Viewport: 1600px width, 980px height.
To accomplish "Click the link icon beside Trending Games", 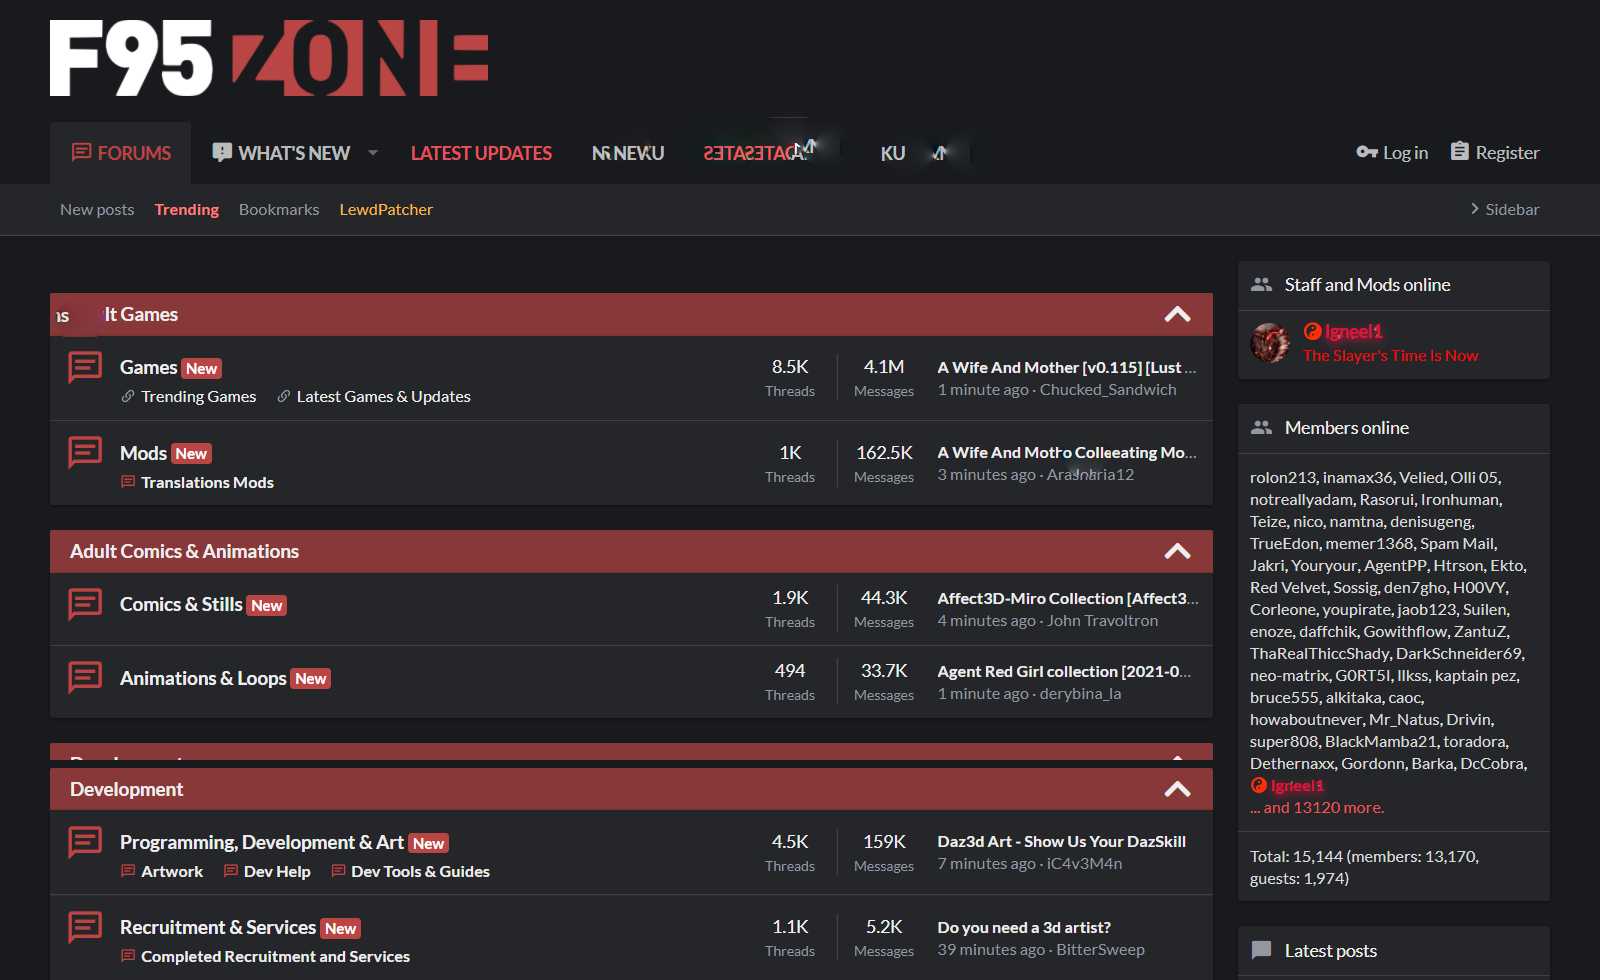I will 128,396.
